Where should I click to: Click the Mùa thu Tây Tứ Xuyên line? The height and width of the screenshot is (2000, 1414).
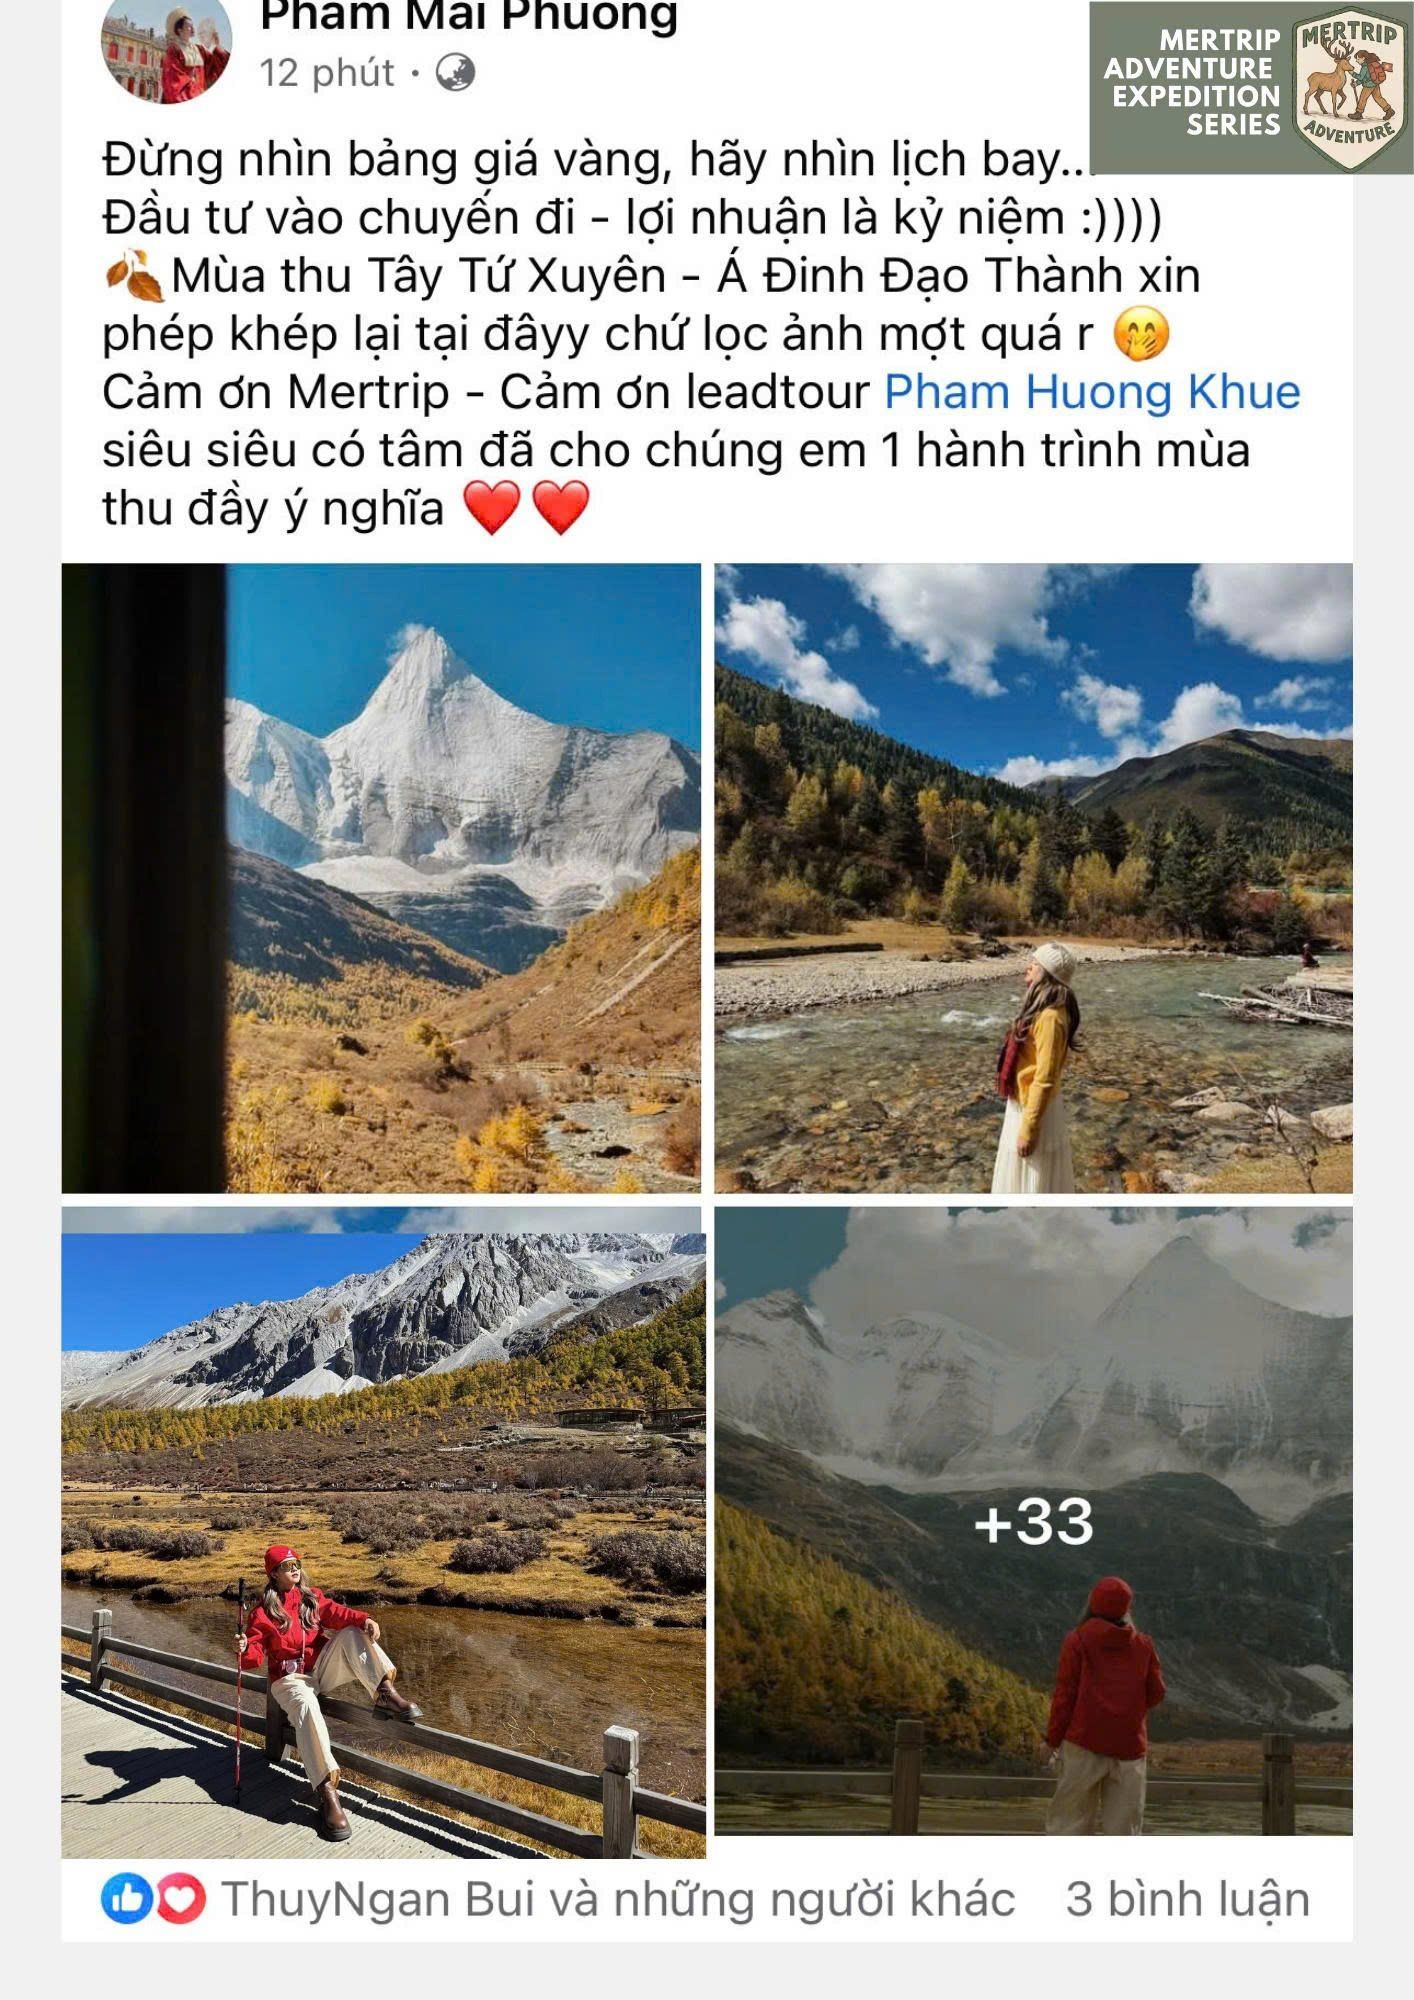point(651,276)
